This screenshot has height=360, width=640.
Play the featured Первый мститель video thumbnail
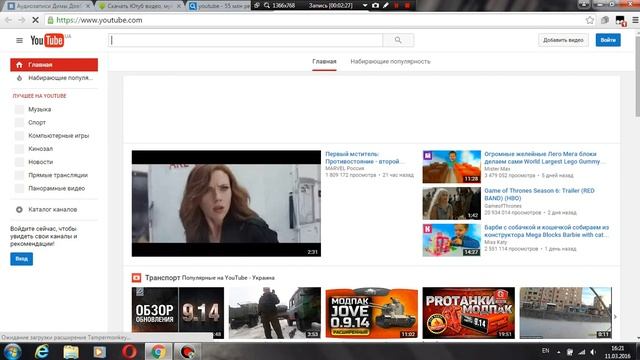(x=226, y=203)
